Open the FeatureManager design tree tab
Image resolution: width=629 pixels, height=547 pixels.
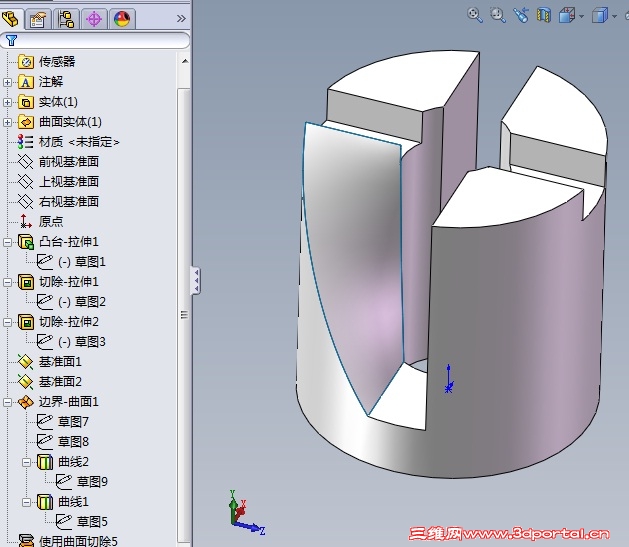pyautogui.click(x=10, y=18)
